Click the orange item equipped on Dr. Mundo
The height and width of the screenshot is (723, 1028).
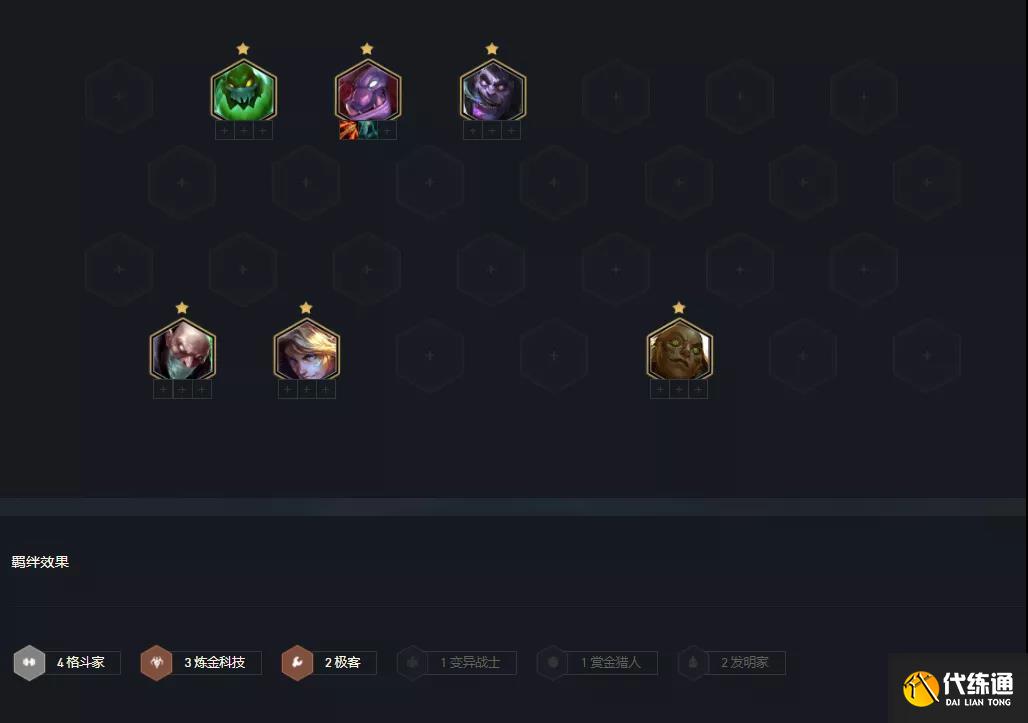(349, 130)
